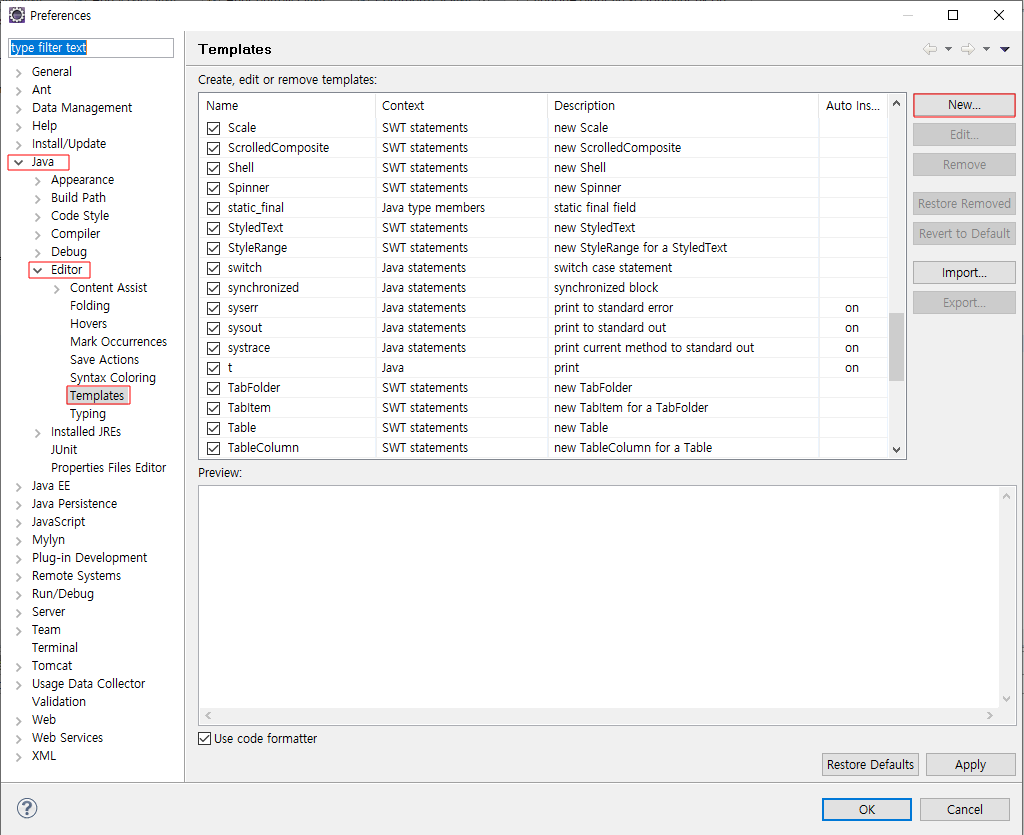Select Save Actions preference page
The height and width of the screenshot is (835, 1024).
pyautogui.click(x=104, y=360)
